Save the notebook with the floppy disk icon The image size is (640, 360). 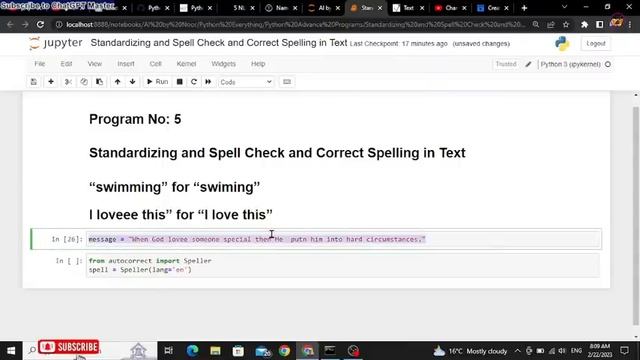click(34, 82)
